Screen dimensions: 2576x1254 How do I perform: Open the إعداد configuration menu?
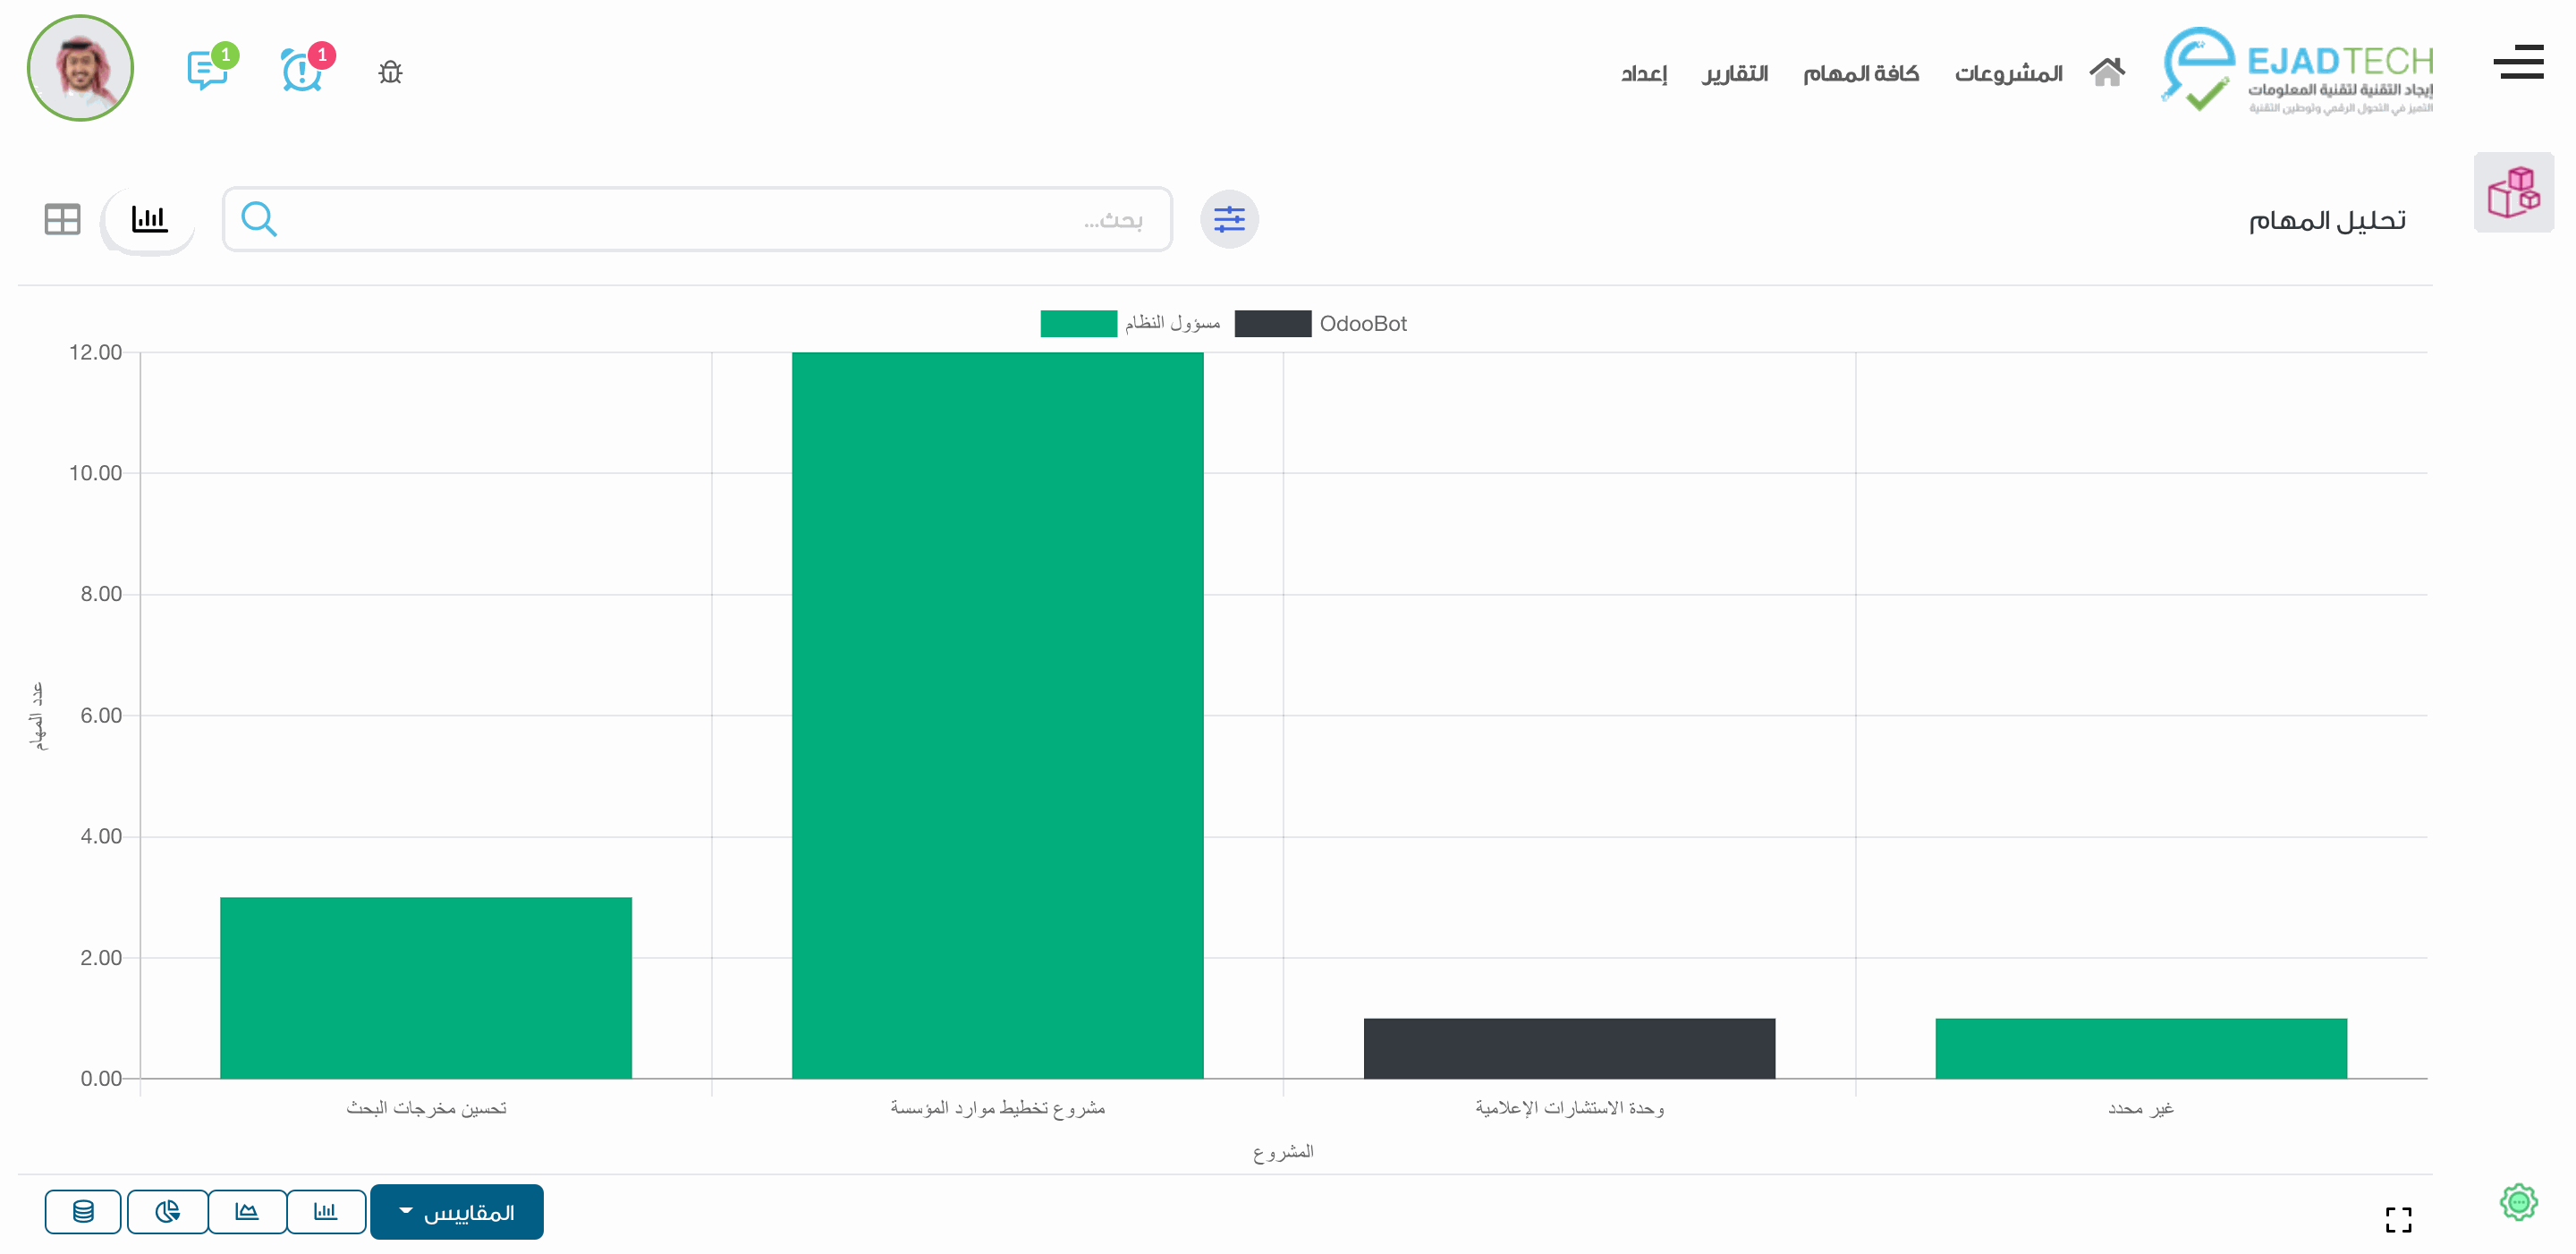pyautogui.click(x=1643, y=74)
